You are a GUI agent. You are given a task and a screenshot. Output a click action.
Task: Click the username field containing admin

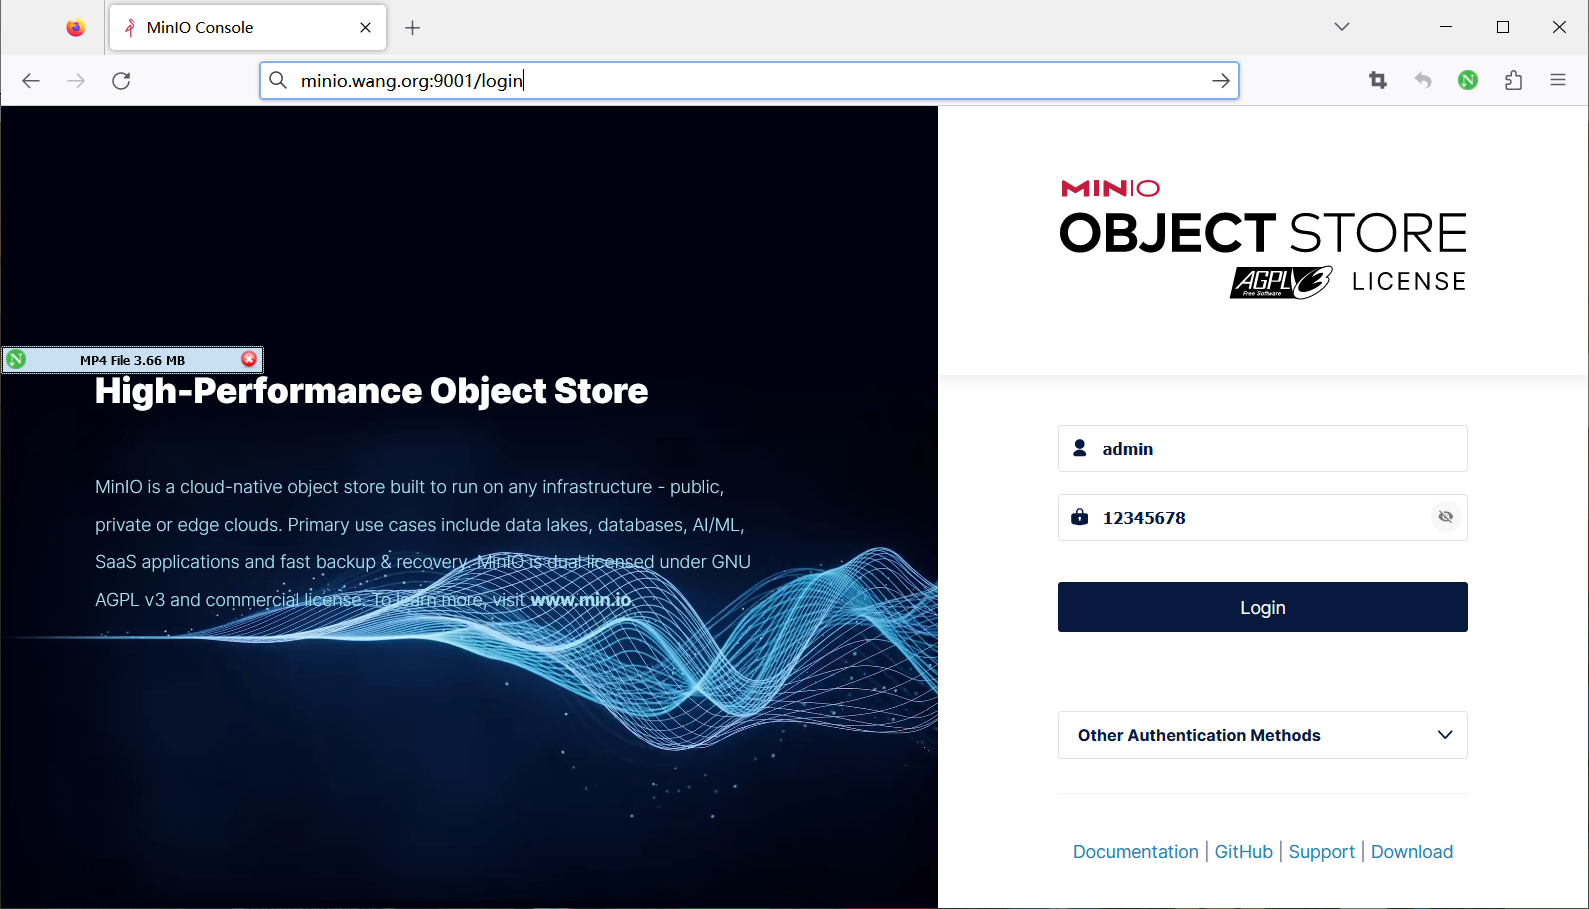pyautogui.click(x=1263, y=449)
